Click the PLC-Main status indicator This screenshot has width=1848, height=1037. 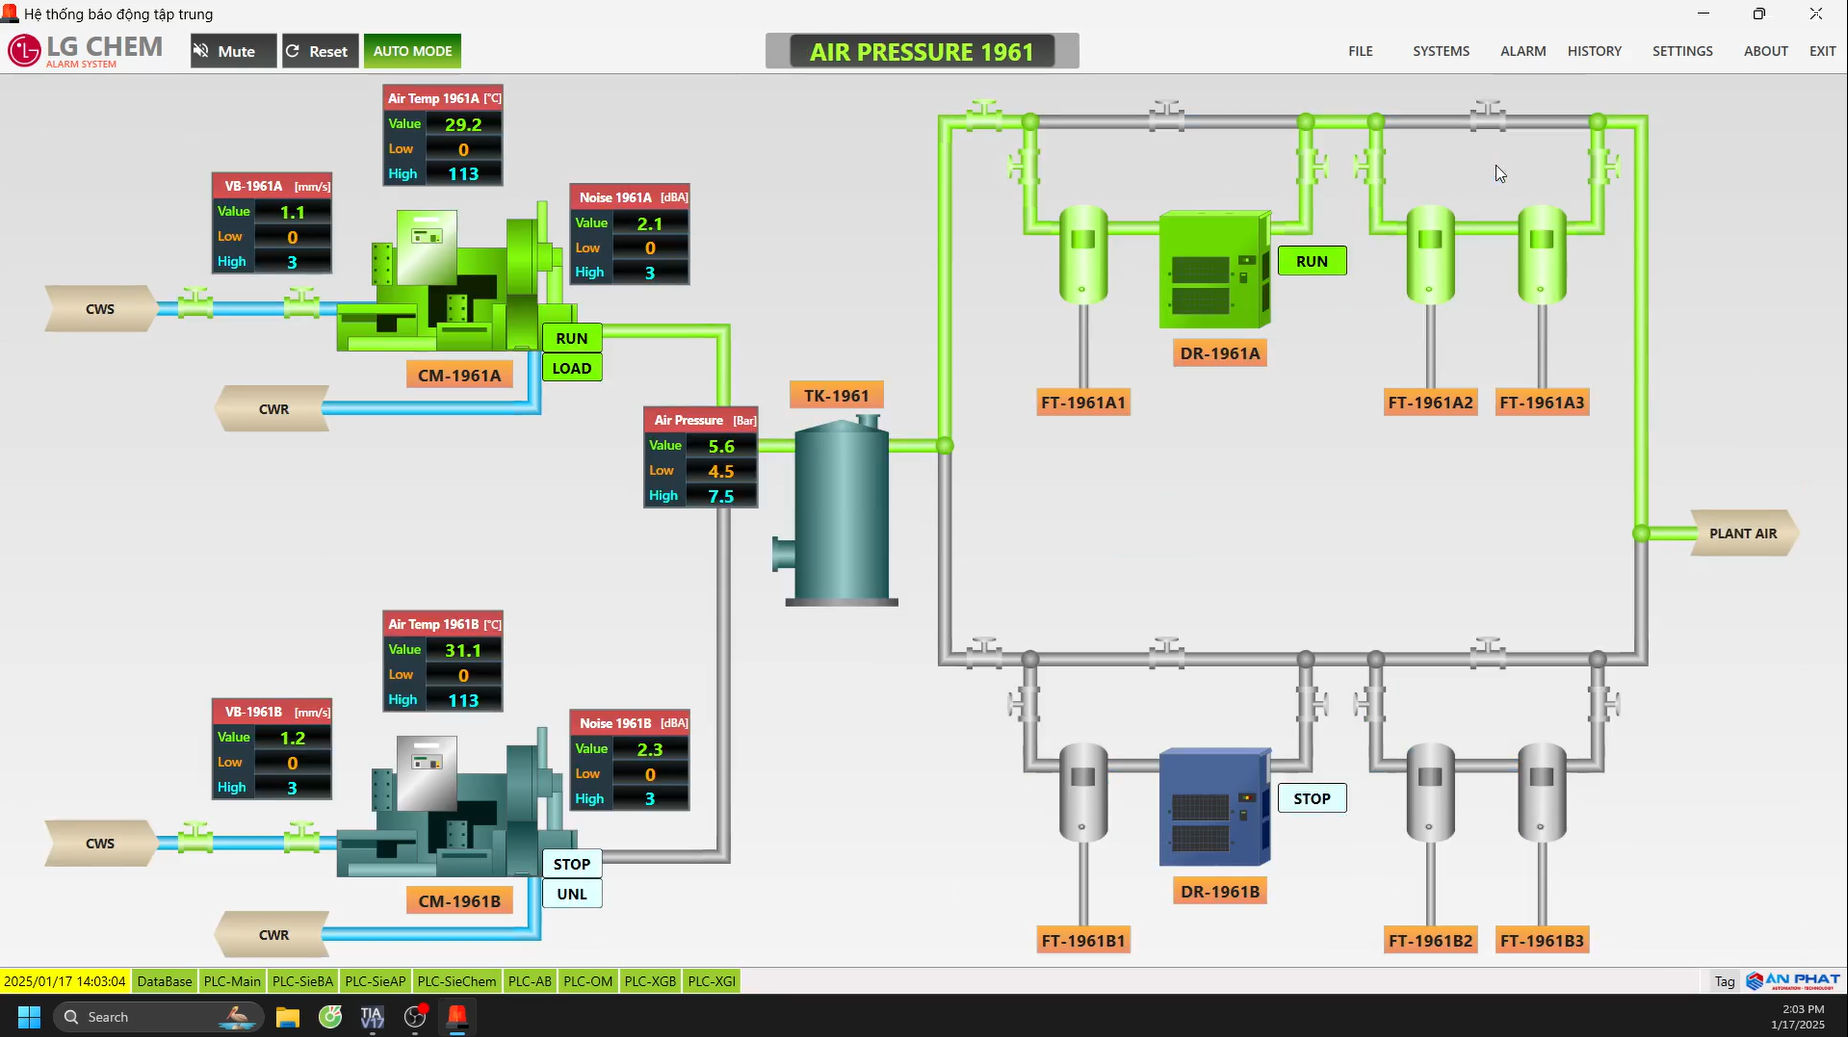click(x=232, y=981)
